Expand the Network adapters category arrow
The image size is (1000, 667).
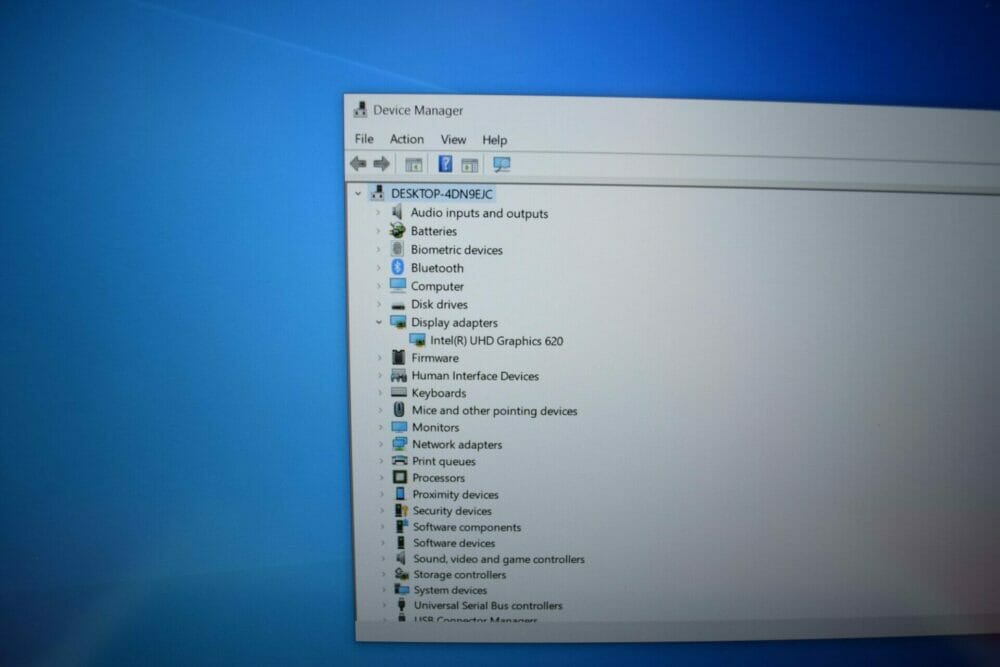[x=381, y=444]
